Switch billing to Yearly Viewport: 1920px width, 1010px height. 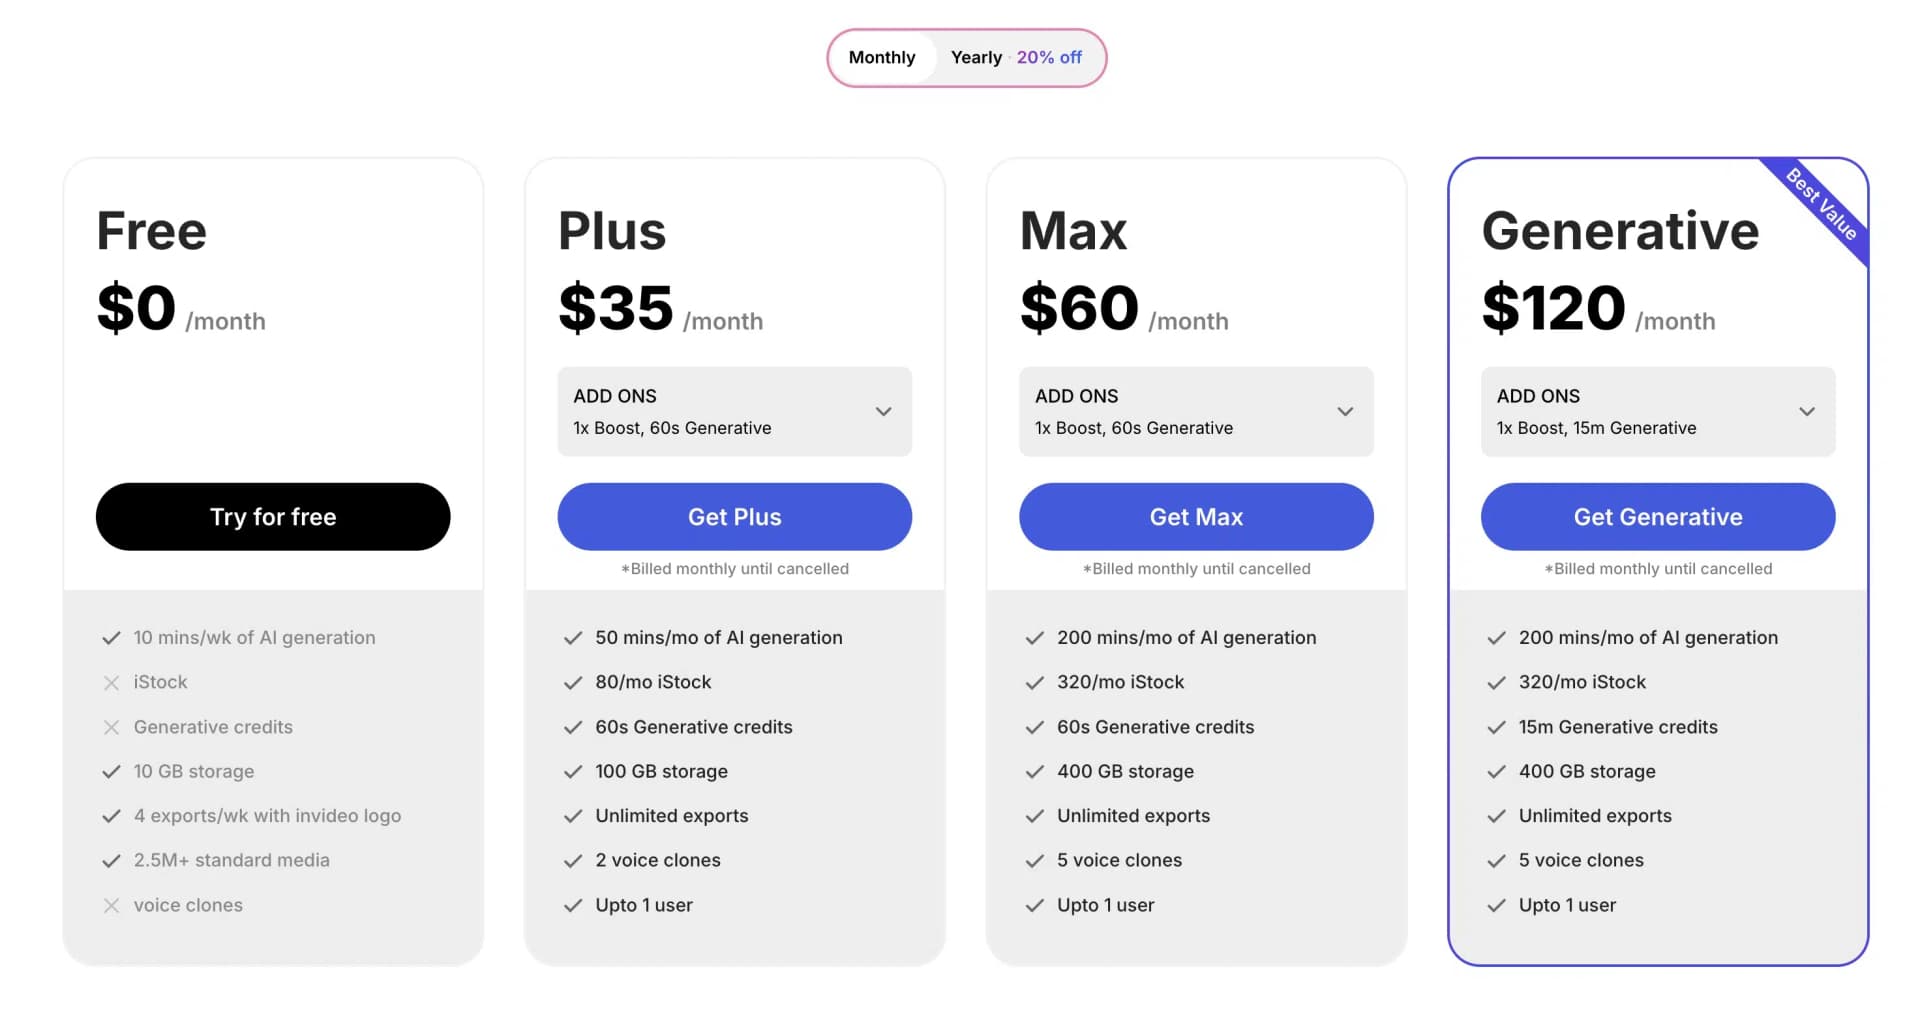[977, 57]
